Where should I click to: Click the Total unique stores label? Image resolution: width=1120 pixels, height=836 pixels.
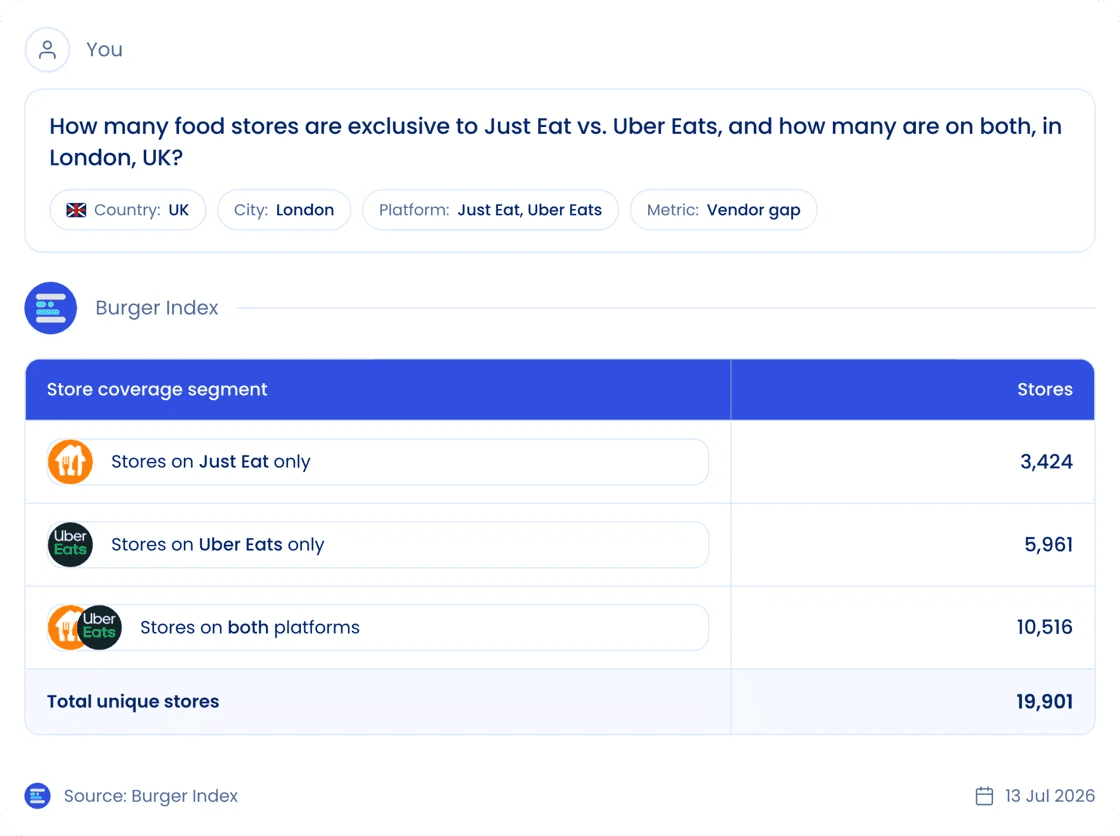133,702
